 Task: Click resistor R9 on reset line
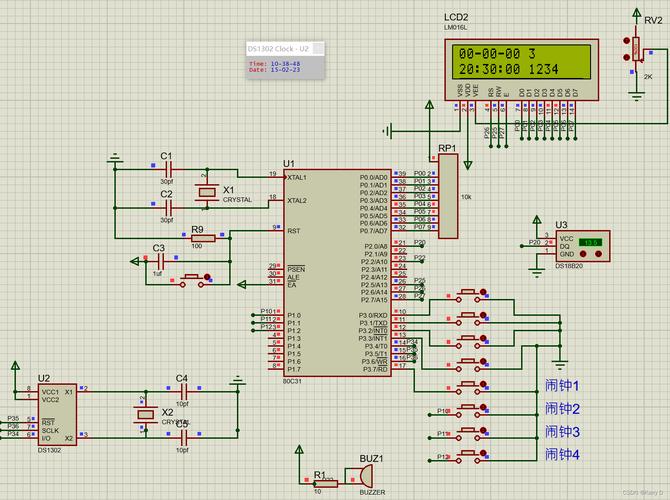(x=197, y=238)
